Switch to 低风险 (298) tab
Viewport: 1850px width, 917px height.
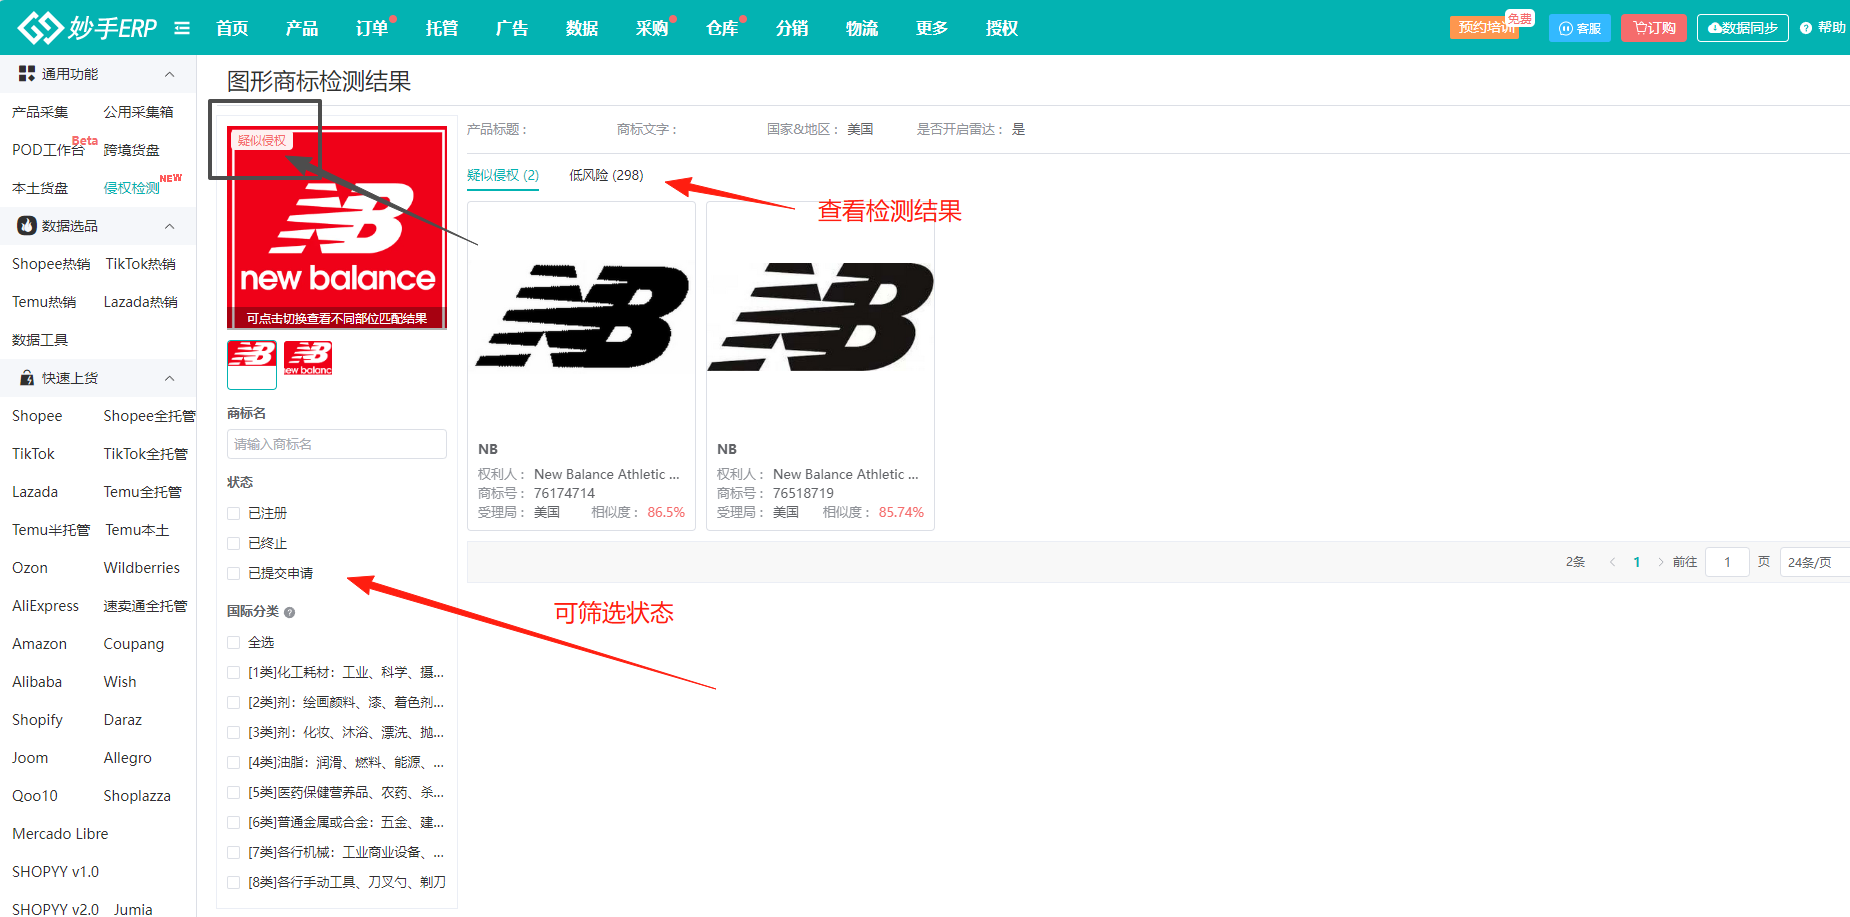(x=606, y=175)
